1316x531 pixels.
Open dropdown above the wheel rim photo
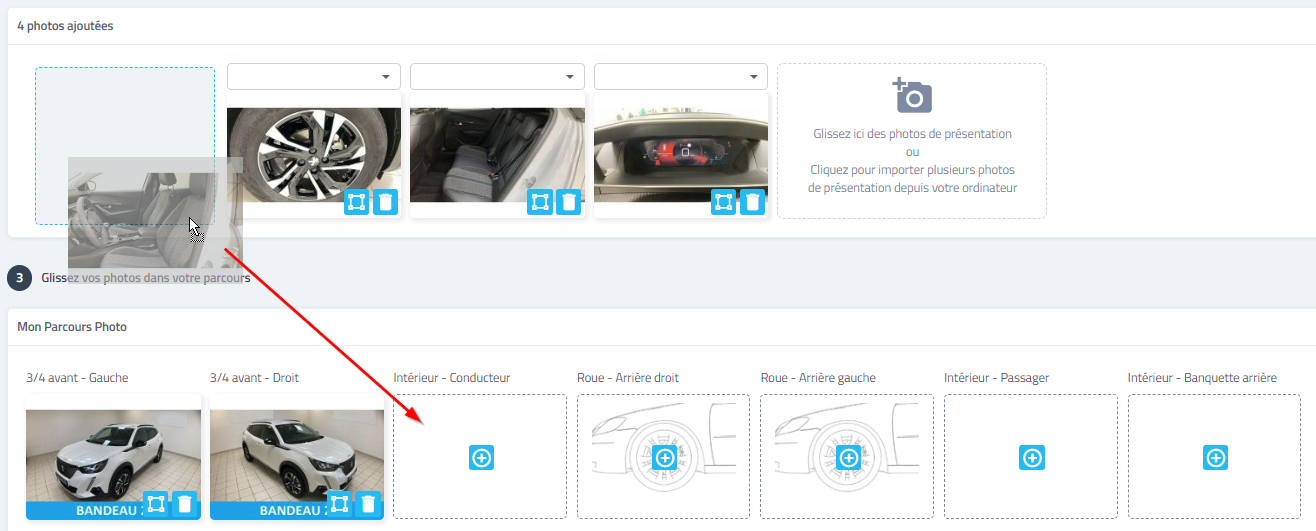point(314,77)
